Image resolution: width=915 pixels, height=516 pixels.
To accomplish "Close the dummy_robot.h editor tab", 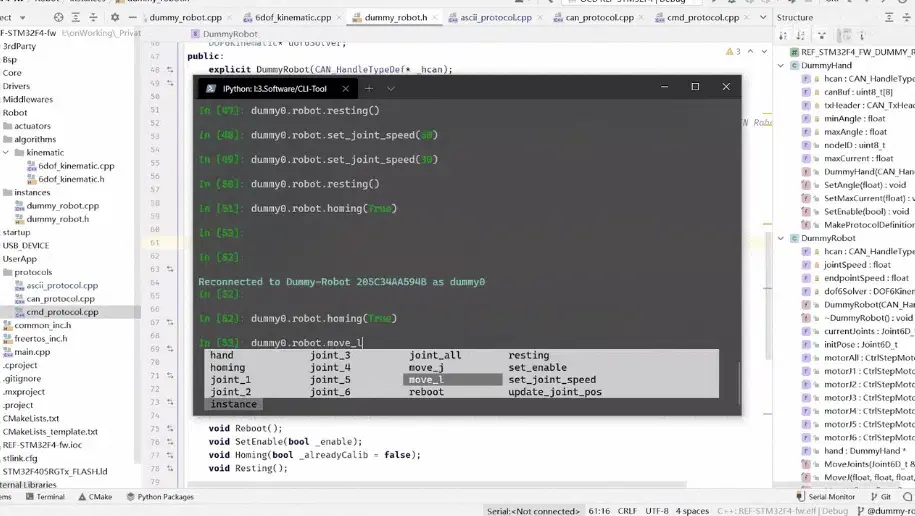I will click(435, 18).
